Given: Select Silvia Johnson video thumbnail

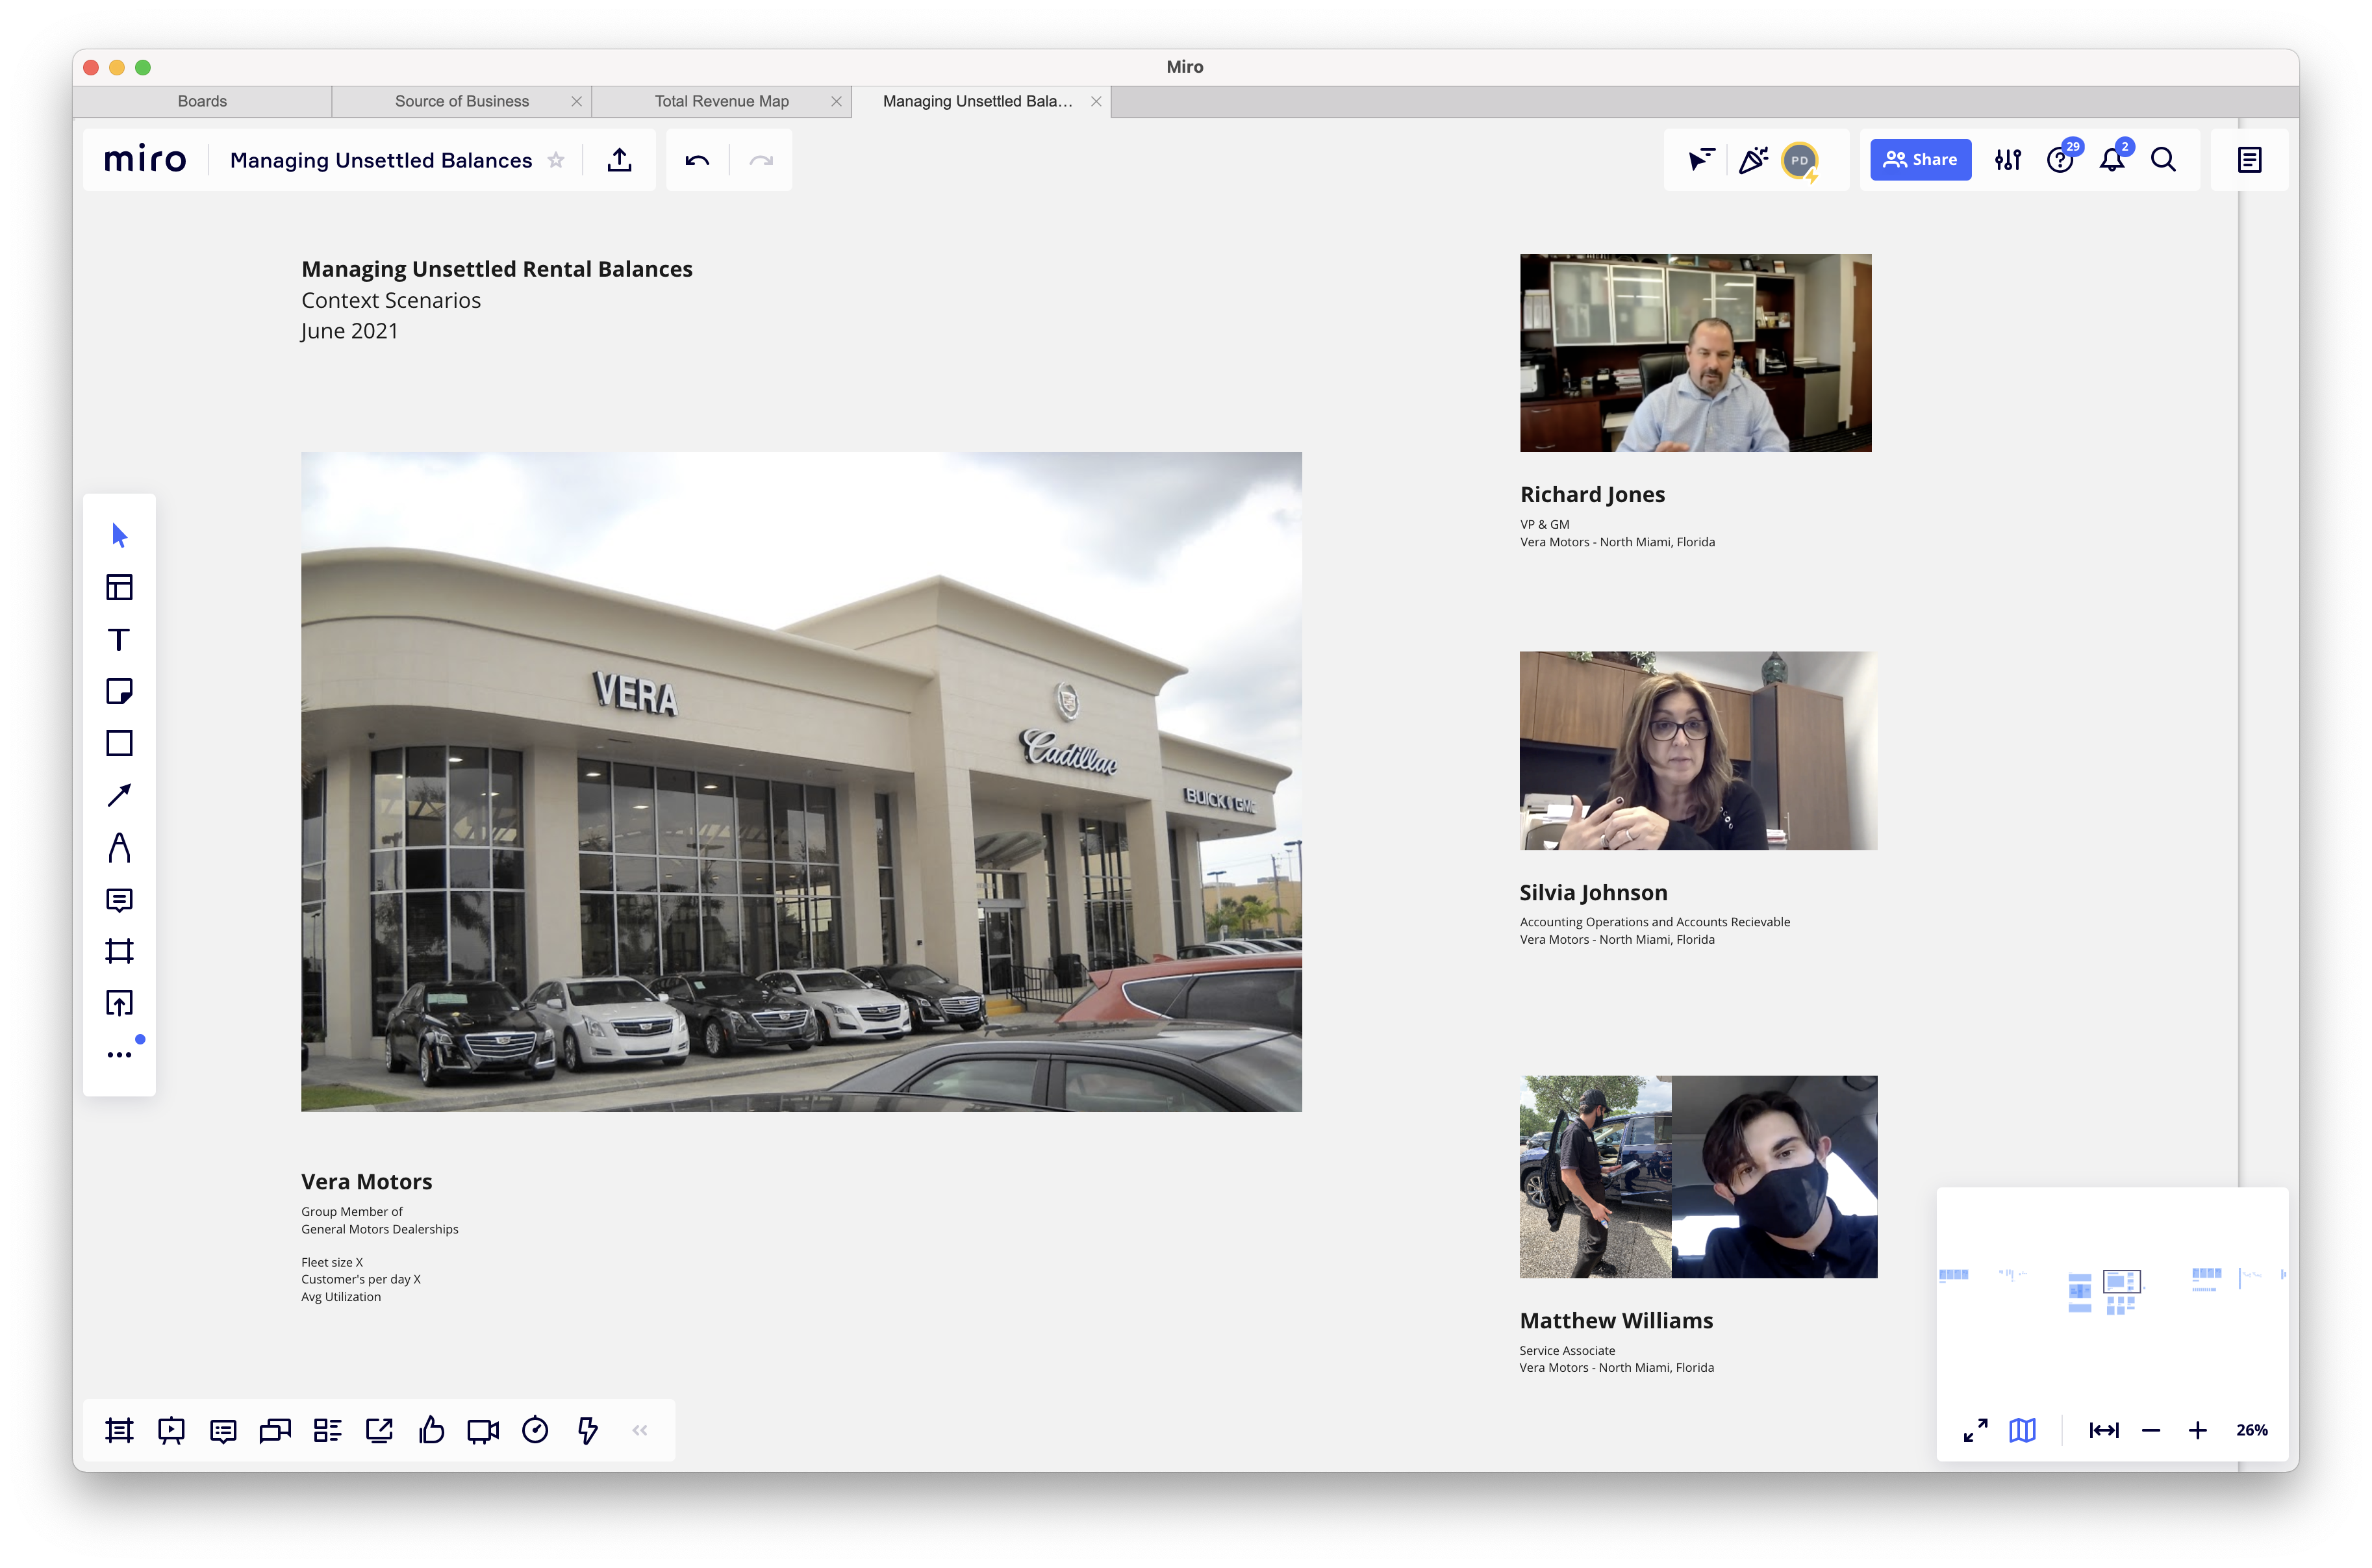Looking at the screenshot, I should [x=1698, y=751].
